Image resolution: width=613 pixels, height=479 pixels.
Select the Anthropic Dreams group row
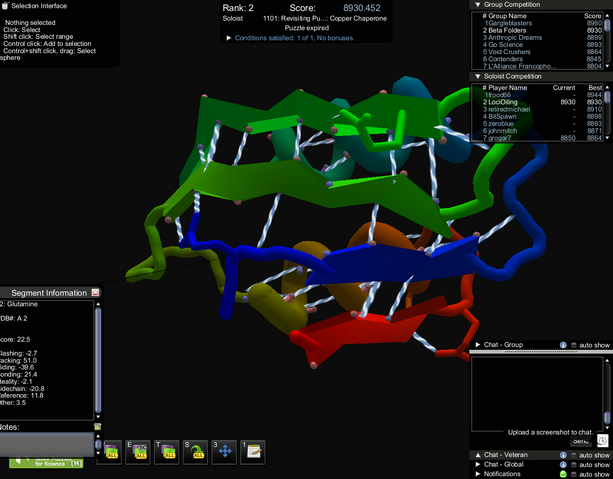pos(542,38)
